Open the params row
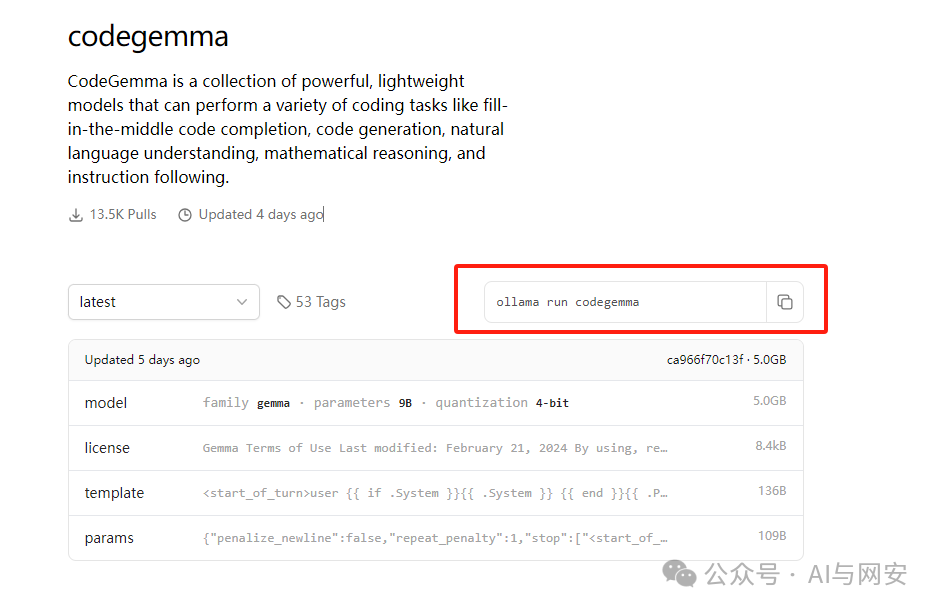 (436, 538)
